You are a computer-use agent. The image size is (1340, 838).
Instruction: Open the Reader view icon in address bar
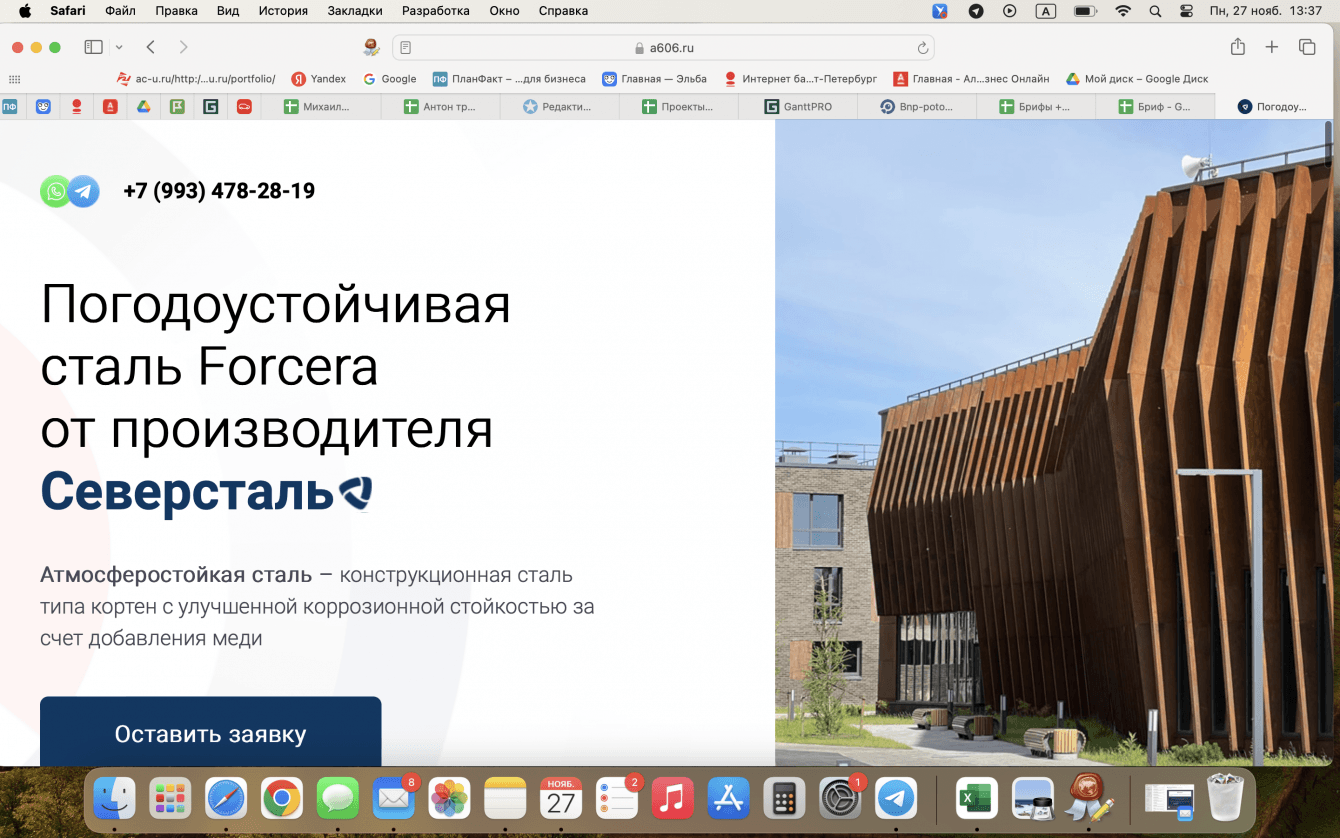(x=406, y=48)
